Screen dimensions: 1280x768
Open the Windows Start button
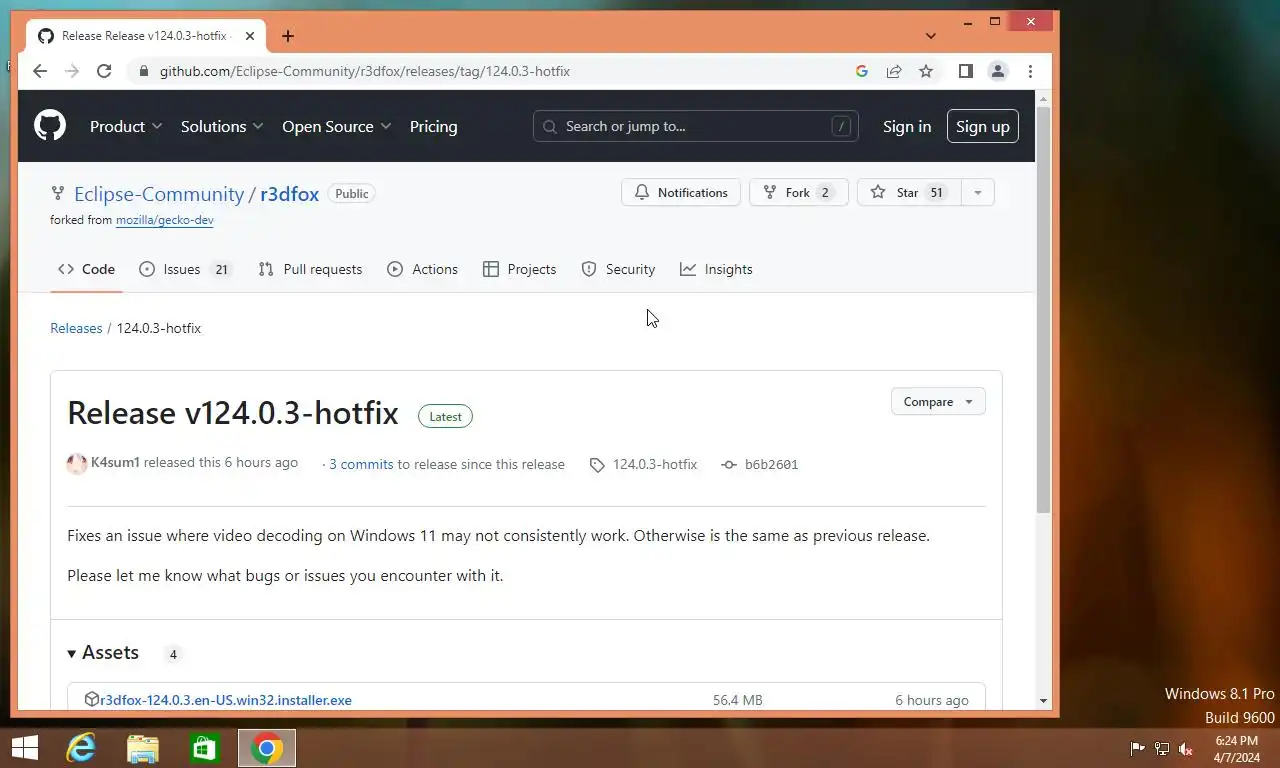pos(24,748)
